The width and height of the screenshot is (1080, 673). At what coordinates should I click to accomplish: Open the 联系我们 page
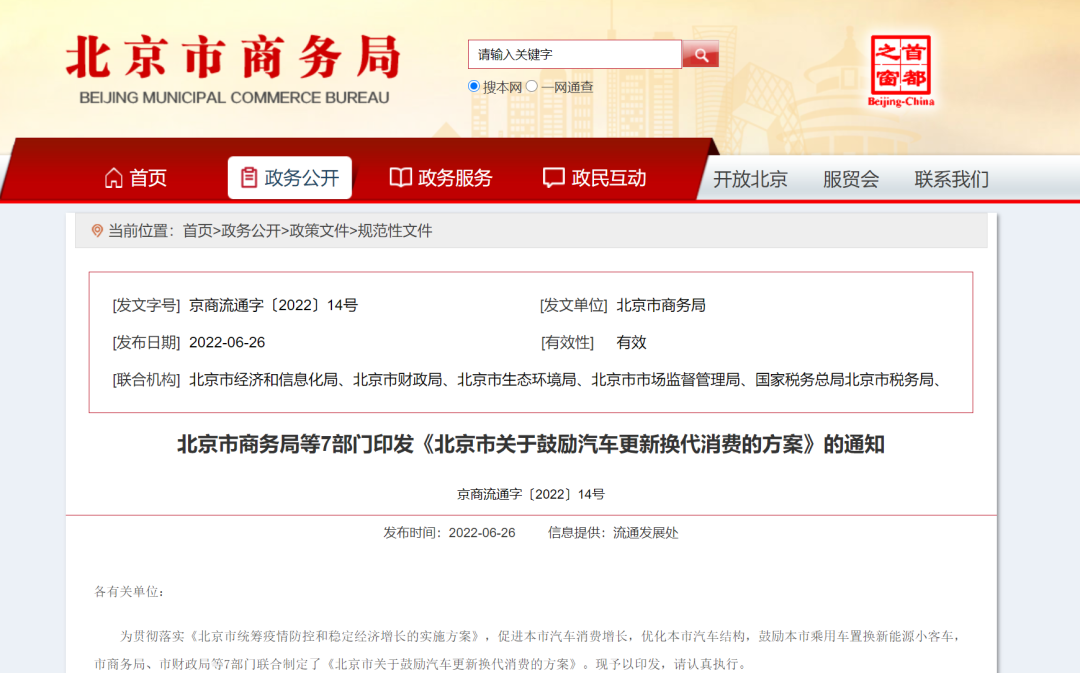click(951, 179)
